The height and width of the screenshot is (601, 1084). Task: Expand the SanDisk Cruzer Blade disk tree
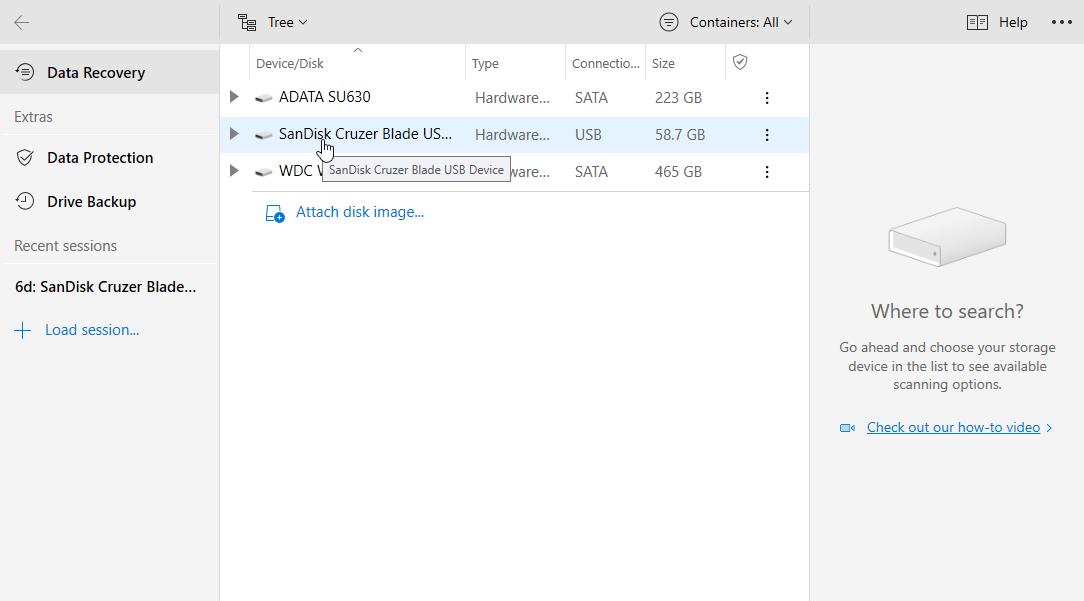tap(234, 134)
